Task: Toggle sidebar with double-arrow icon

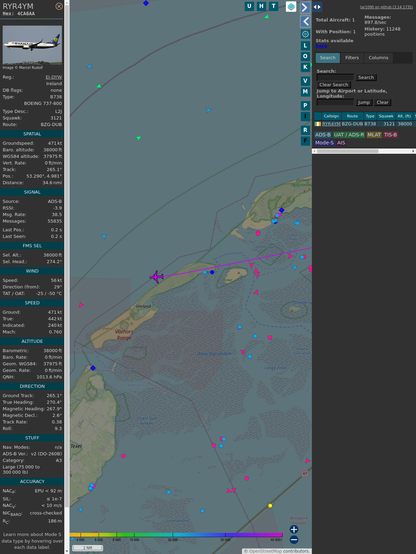Action: tap(317, 7)
